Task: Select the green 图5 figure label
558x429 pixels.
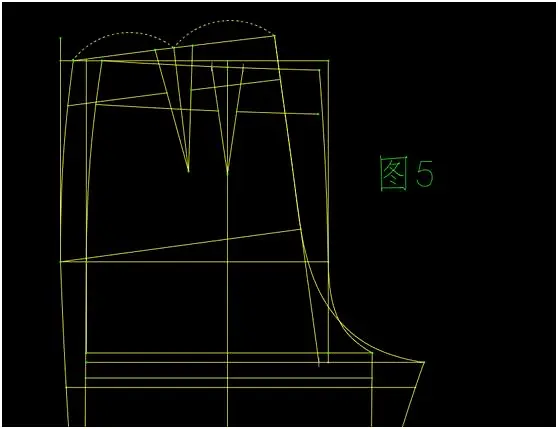Action: (x=407, y=173)
